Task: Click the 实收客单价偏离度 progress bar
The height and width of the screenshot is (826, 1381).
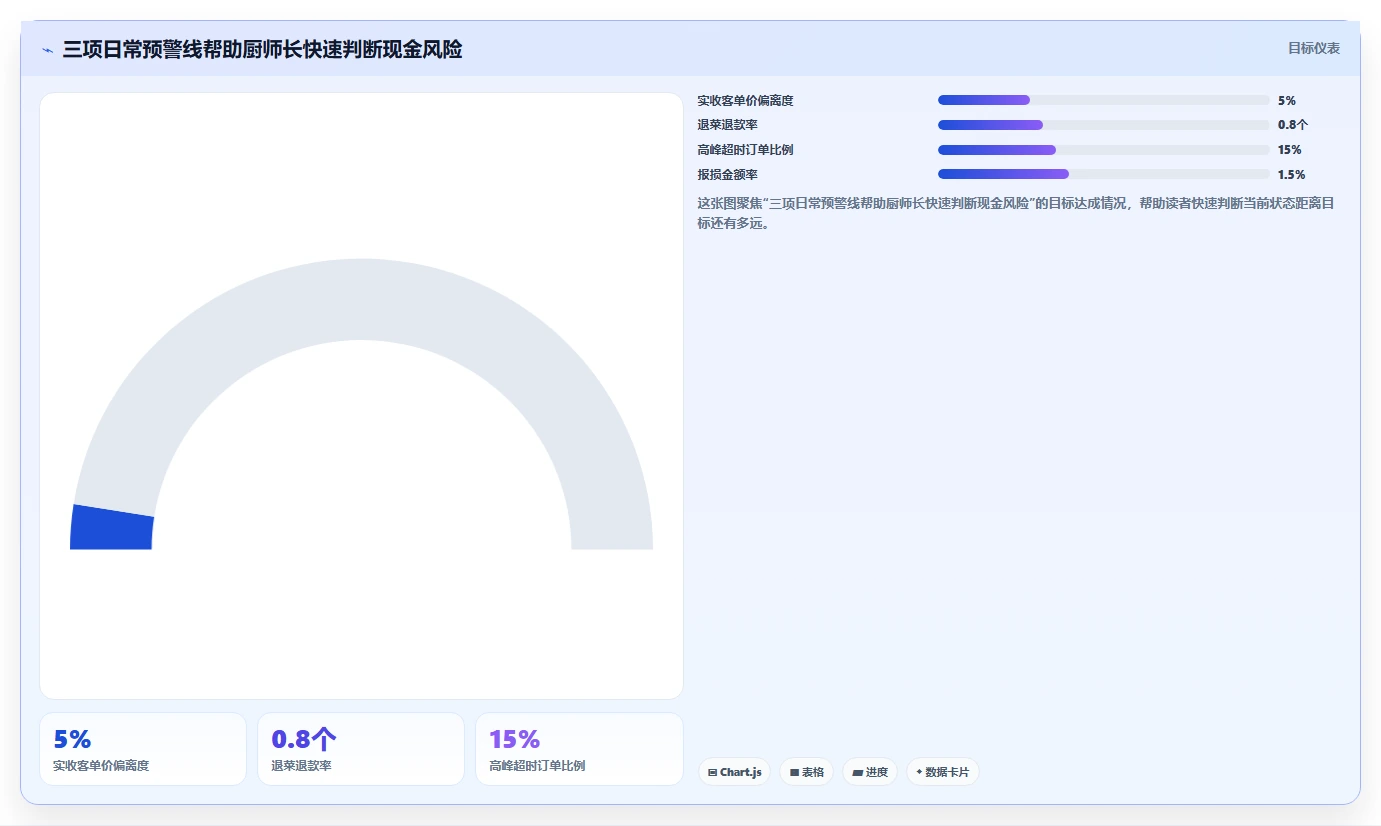Action: tap(1103, 100)
